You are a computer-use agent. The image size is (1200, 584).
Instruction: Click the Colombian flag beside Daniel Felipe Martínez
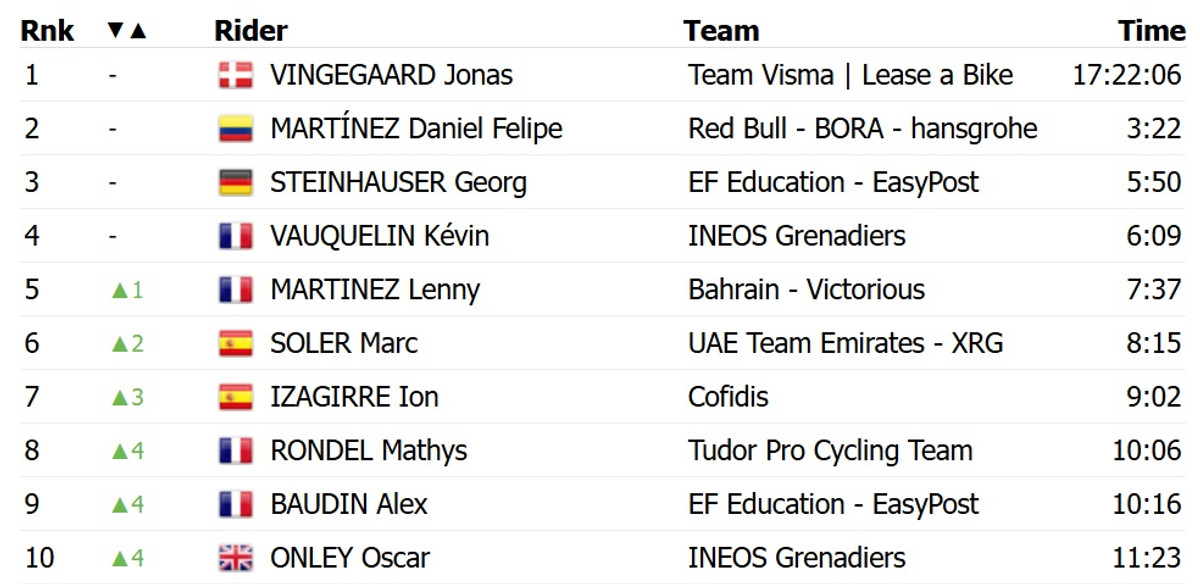pyautogui.click(x=236, y=129)
